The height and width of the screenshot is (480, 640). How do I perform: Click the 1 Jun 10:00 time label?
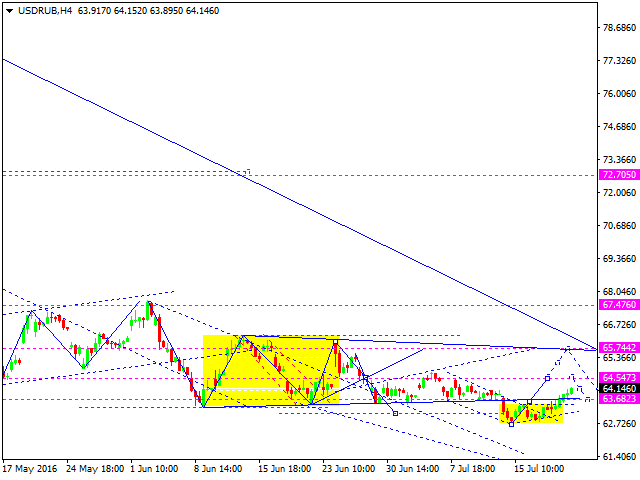[x=154, y=468]
